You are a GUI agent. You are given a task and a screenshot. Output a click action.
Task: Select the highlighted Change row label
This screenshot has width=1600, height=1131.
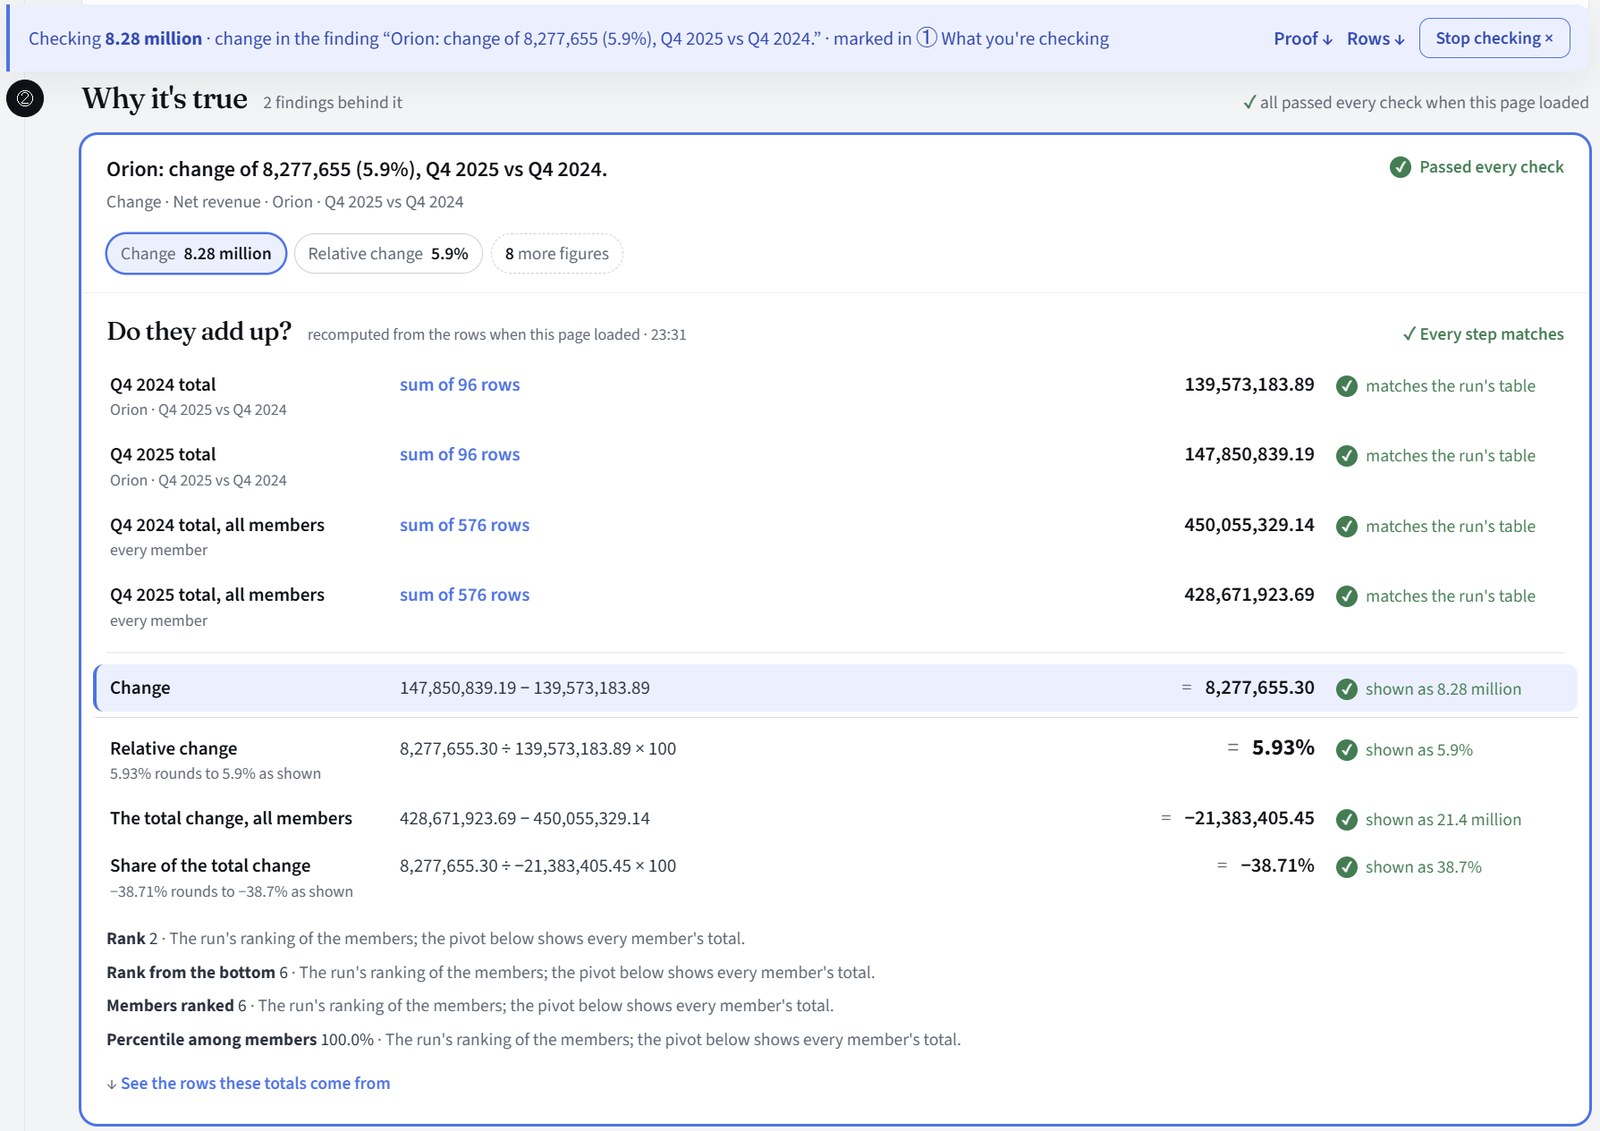point(140,688)
